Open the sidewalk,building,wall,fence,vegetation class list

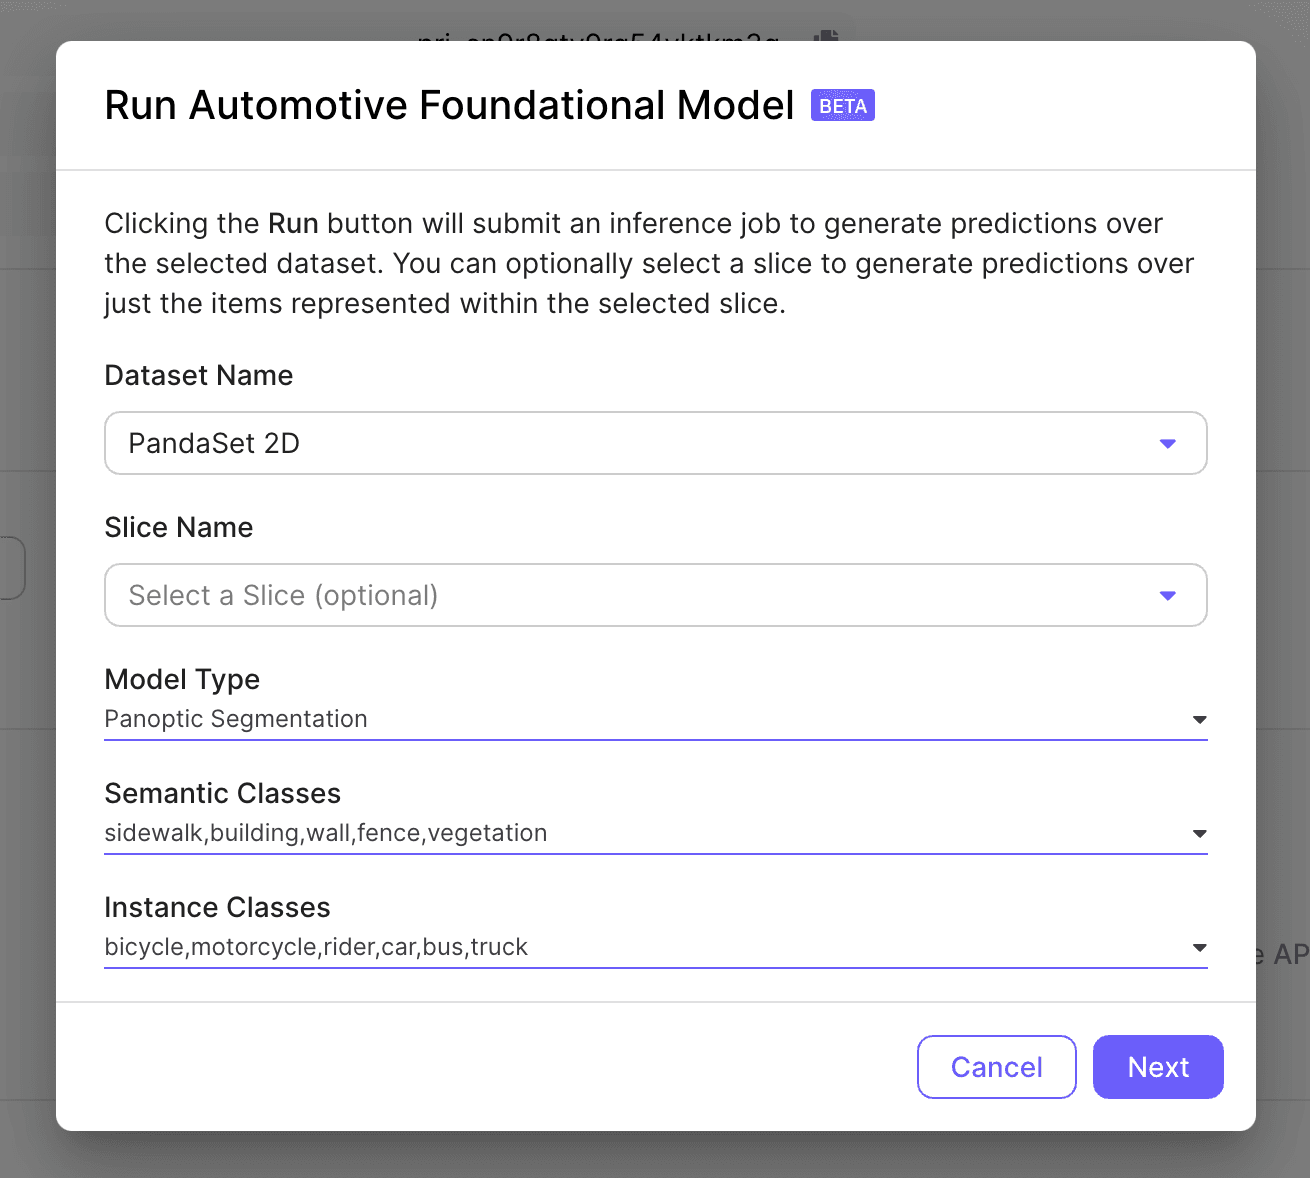click(x=640, y=833)
